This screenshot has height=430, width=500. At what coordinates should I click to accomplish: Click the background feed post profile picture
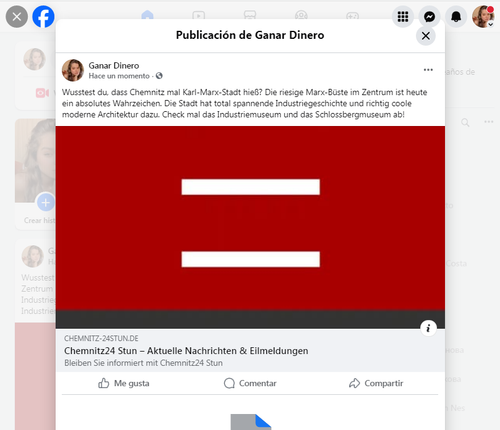[33, 256]
